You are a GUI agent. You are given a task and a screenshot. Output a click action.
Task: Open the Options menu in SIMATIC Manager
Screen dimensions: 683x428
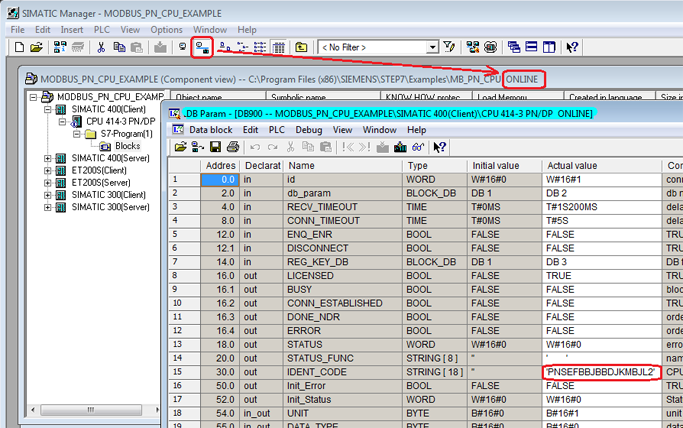166,30
